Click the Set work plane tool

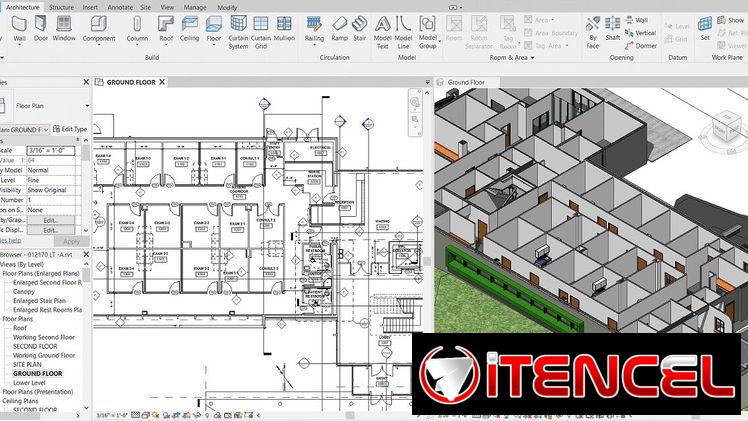(705, 28)
